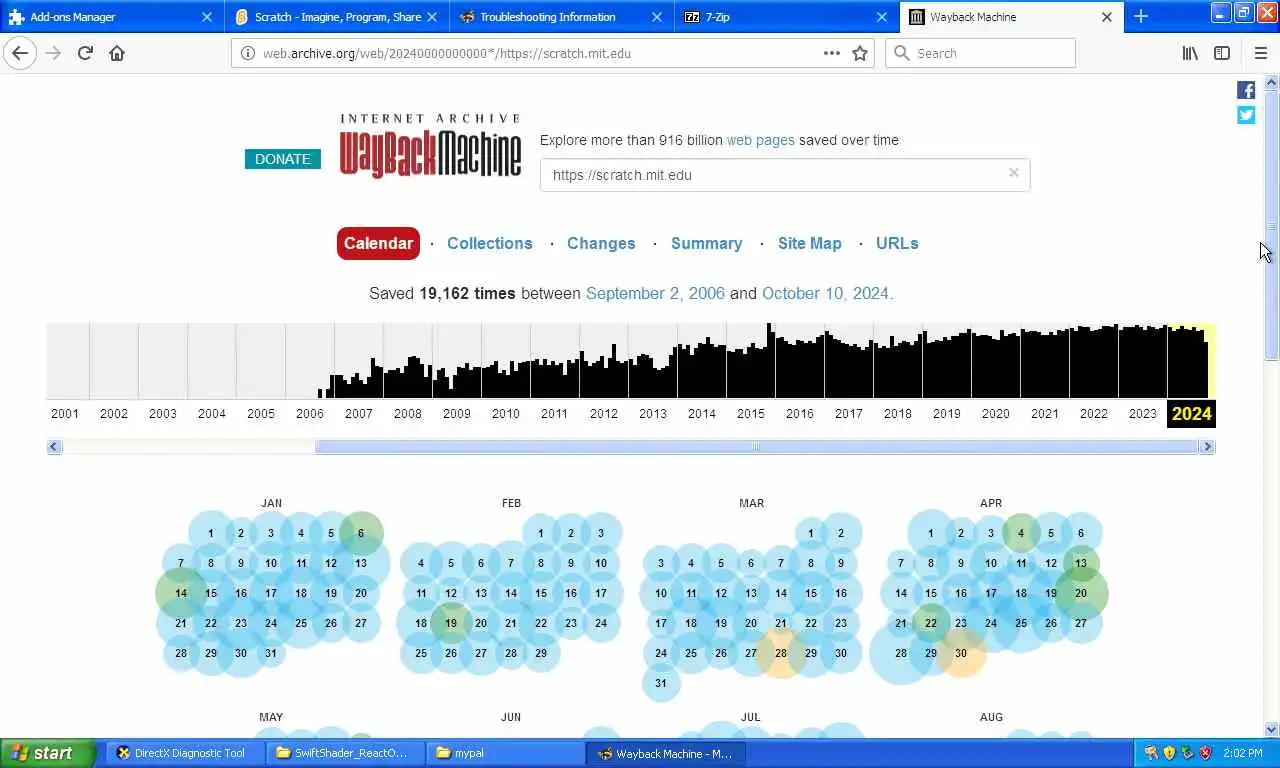
Task: Select year 2011 on the timeline
Action: click(x=554, y=413)
